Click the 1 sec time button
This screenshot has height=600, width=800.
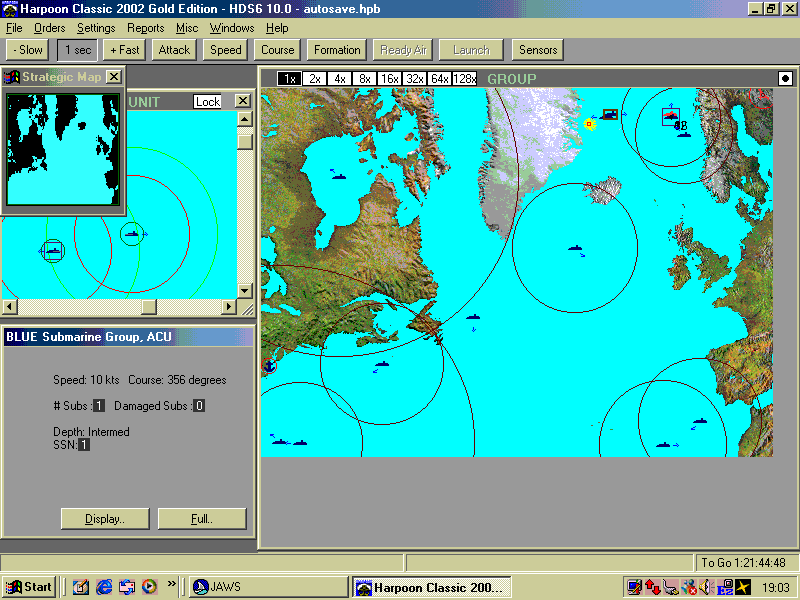(x=78, y=50)
